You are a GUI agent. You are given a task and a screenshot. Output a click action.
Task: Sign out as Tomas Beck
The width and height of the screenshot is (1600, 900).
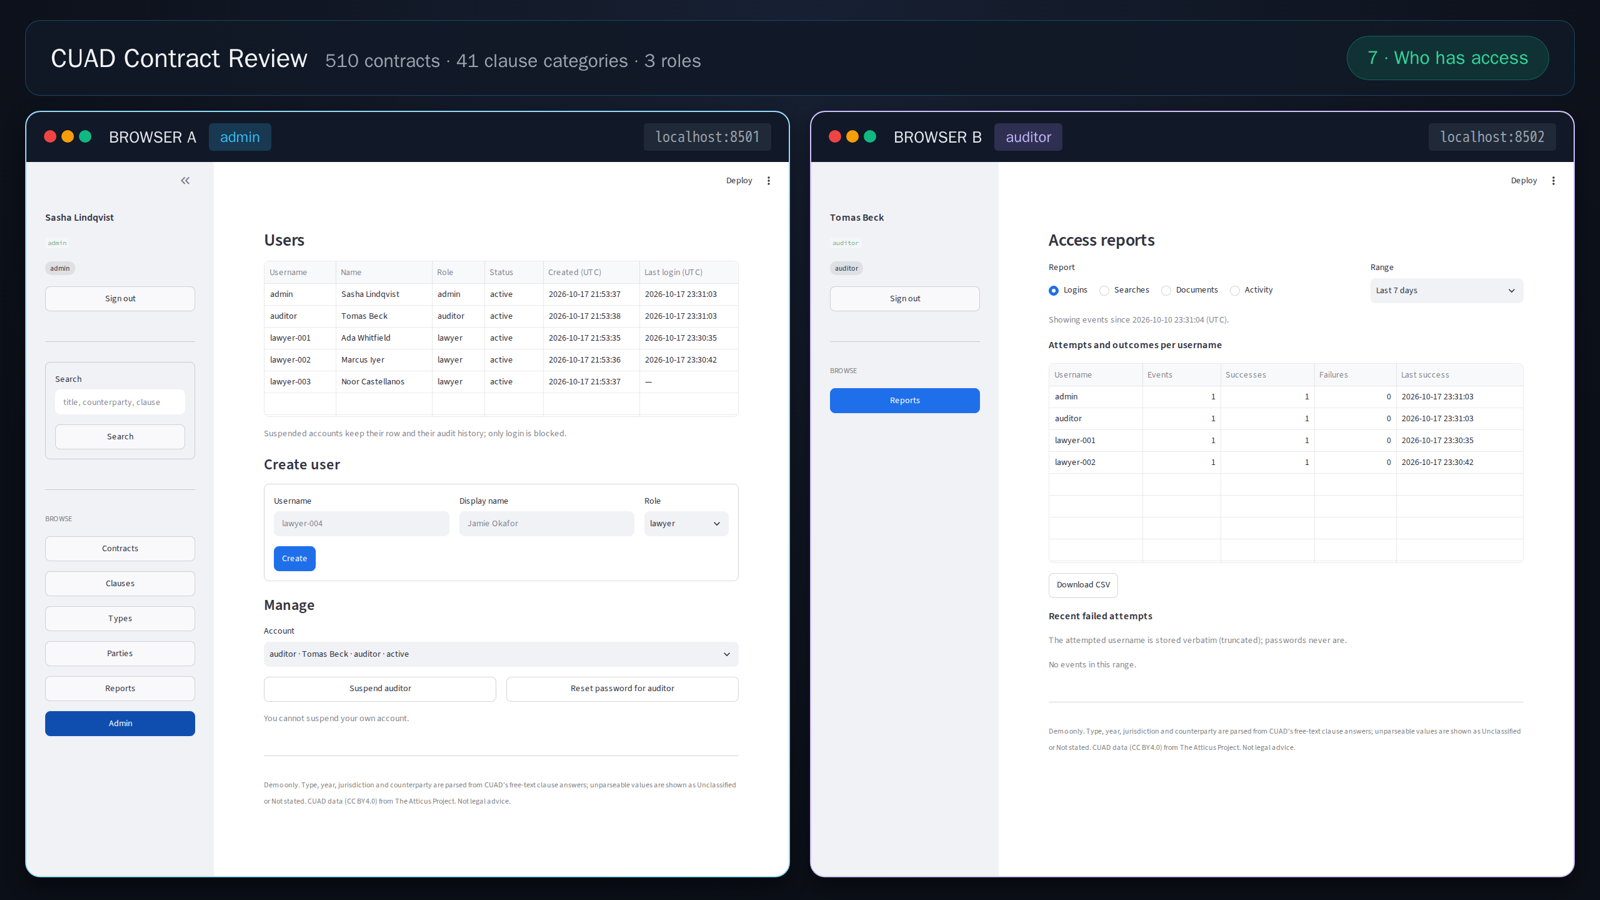pyautogui.click(x=905, y=299)
